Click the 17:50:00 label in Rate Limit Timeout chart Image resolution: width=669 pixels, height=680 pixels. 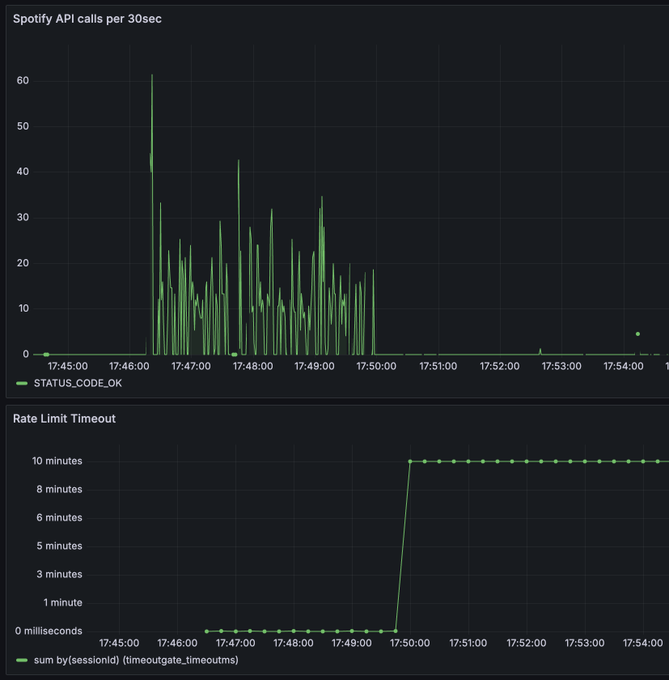(410, 643)
